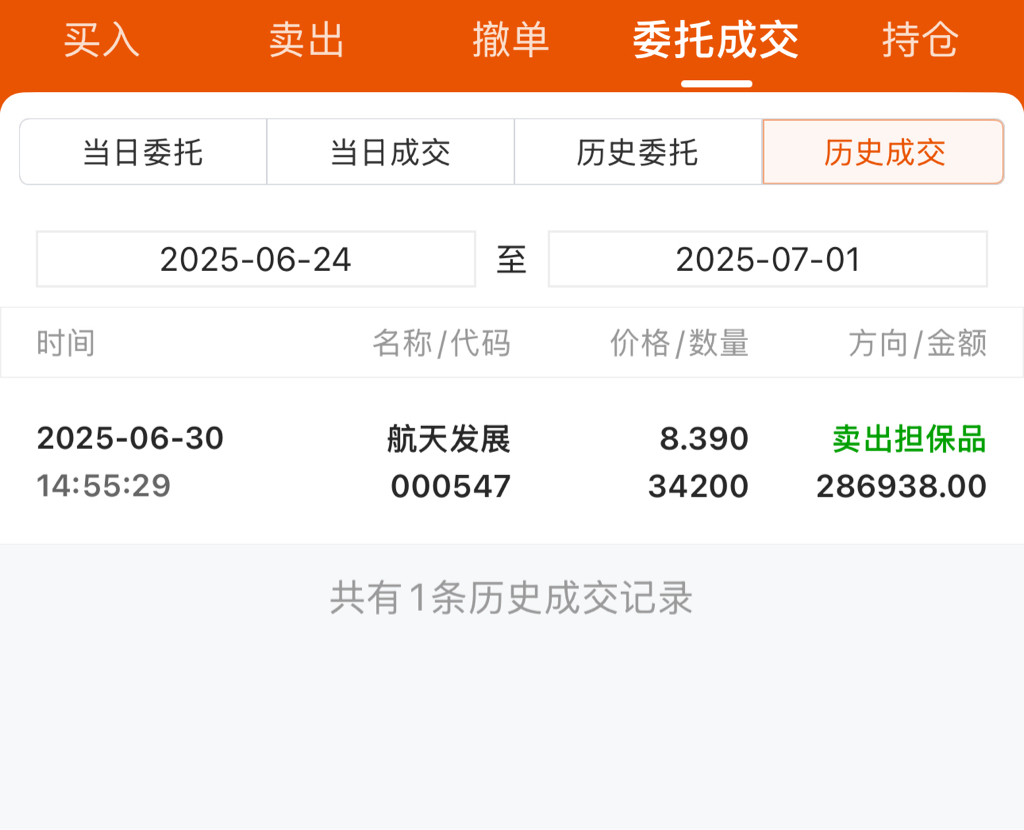Click the 时间 column header

coord(66,343)
